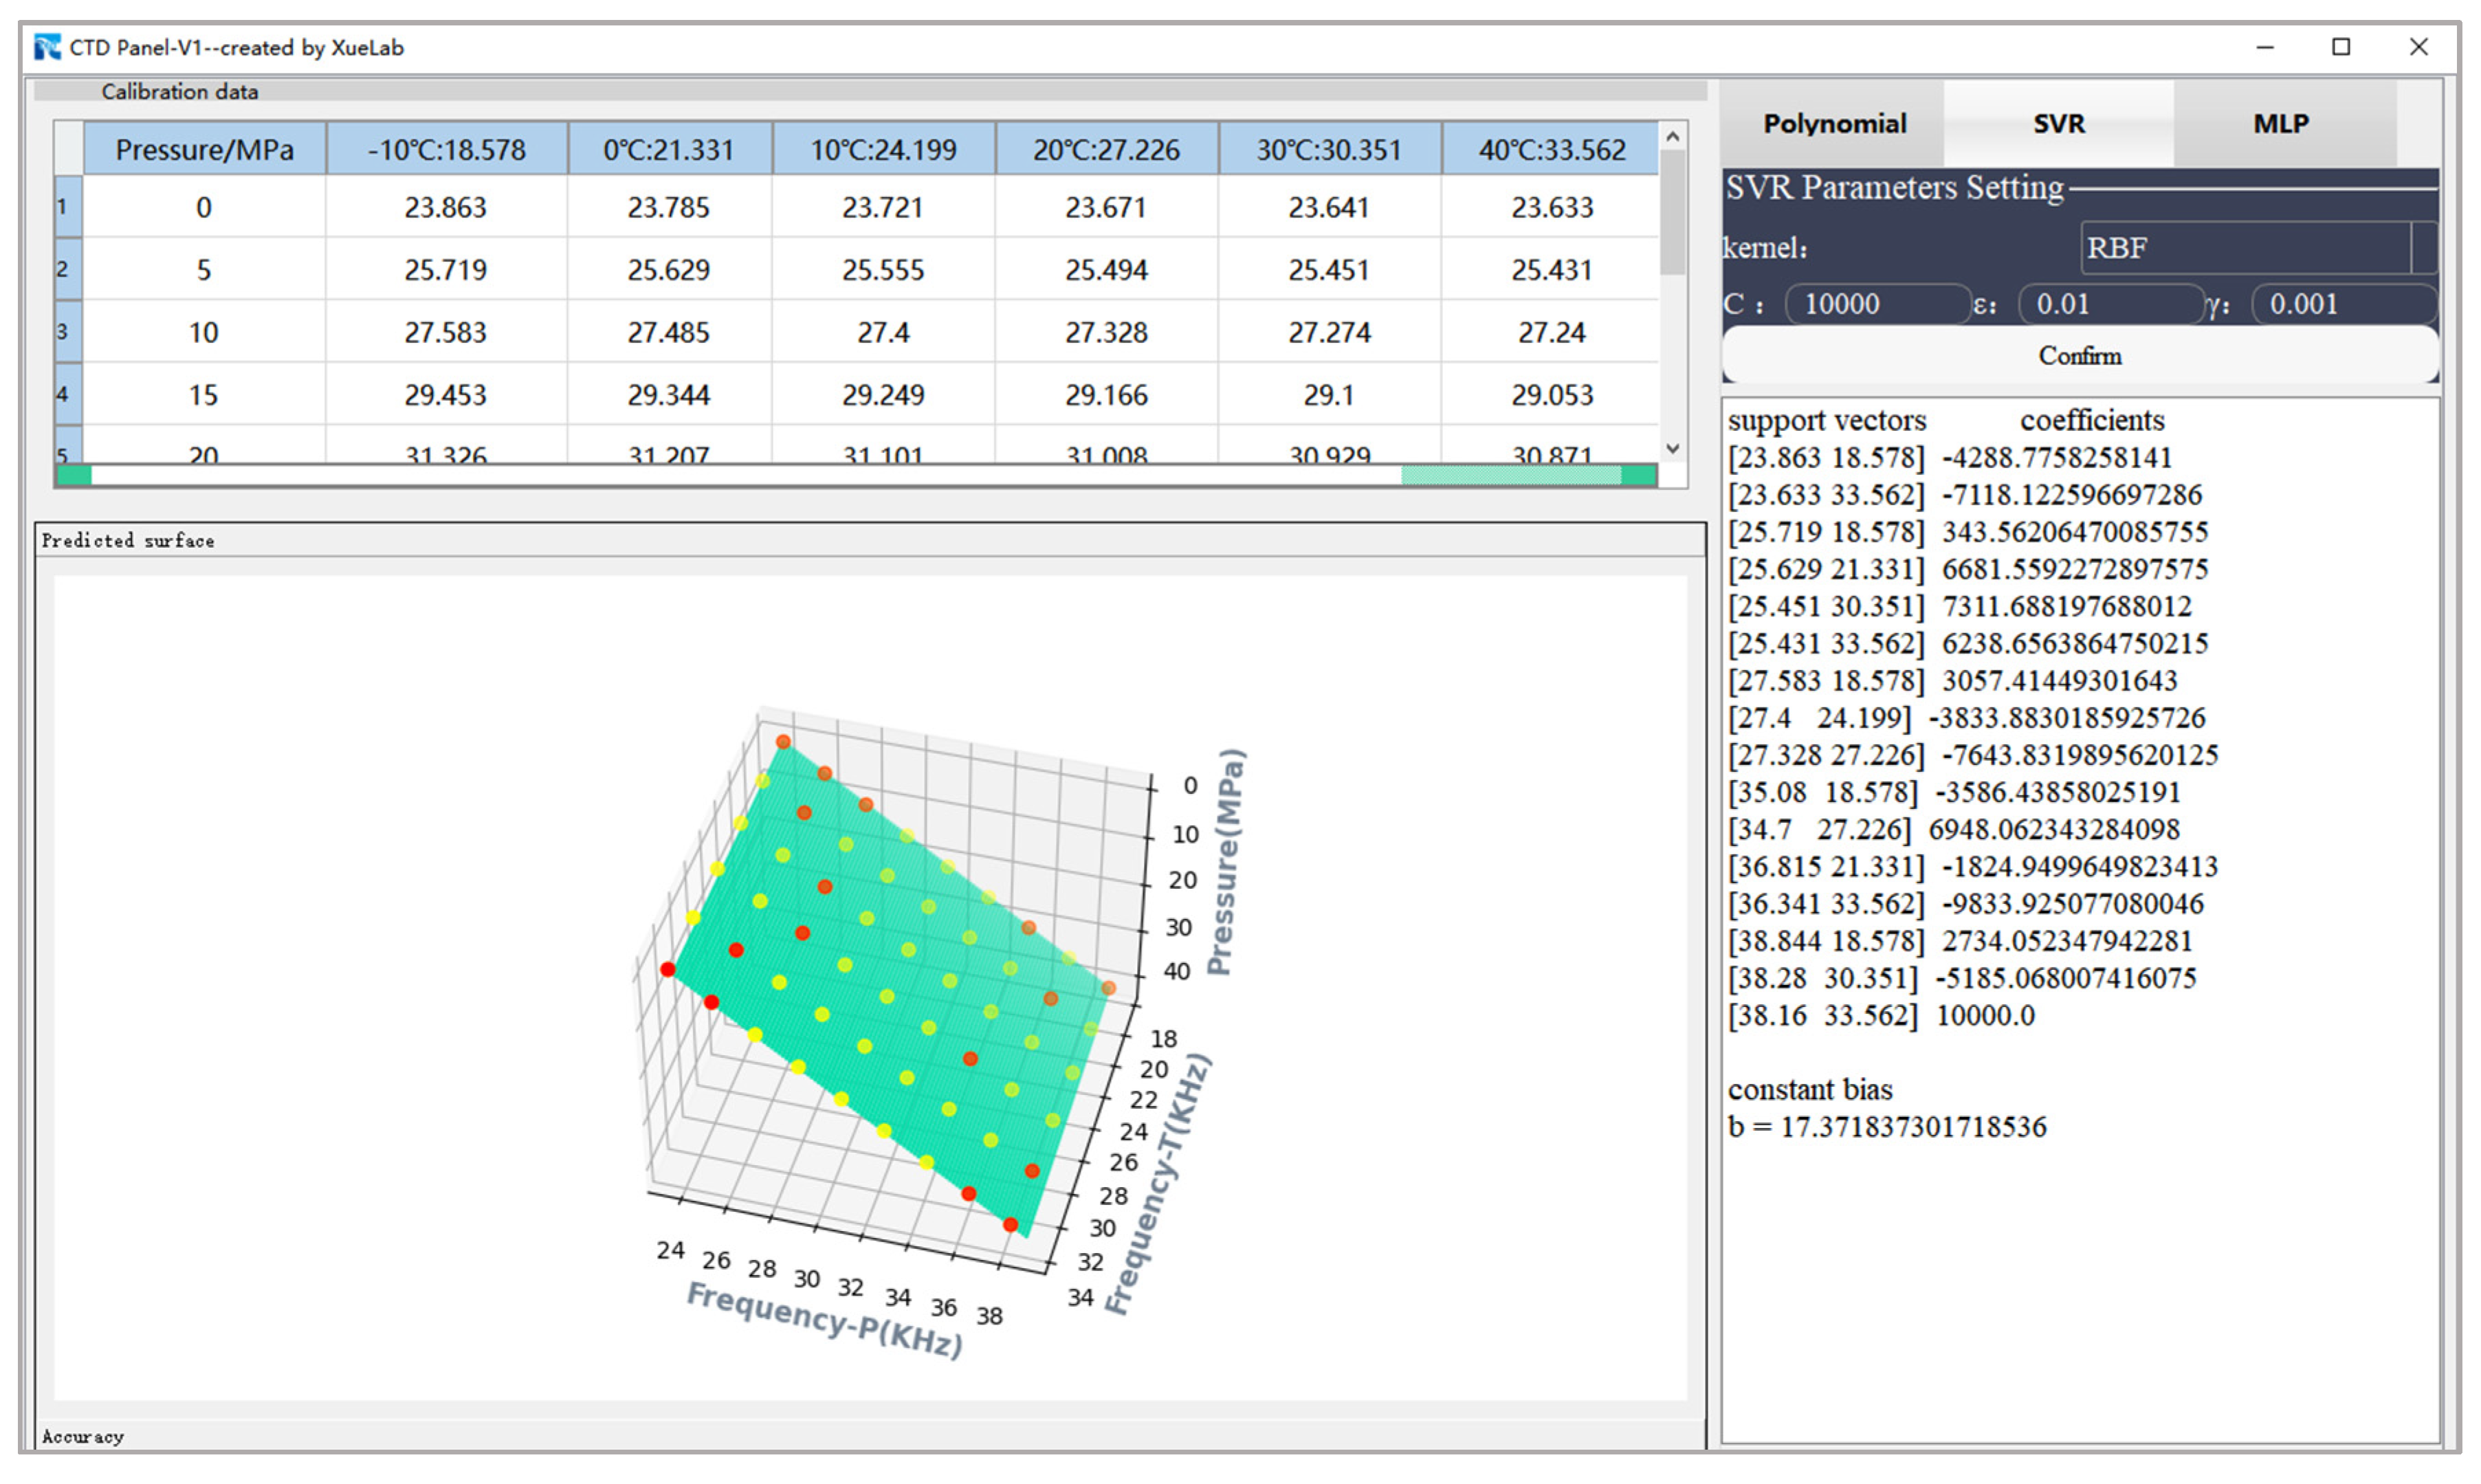The height and width of the screenshot is (1484, 2481).
Task: Click the kernel dropdown arrow button
Action: 2425,247
